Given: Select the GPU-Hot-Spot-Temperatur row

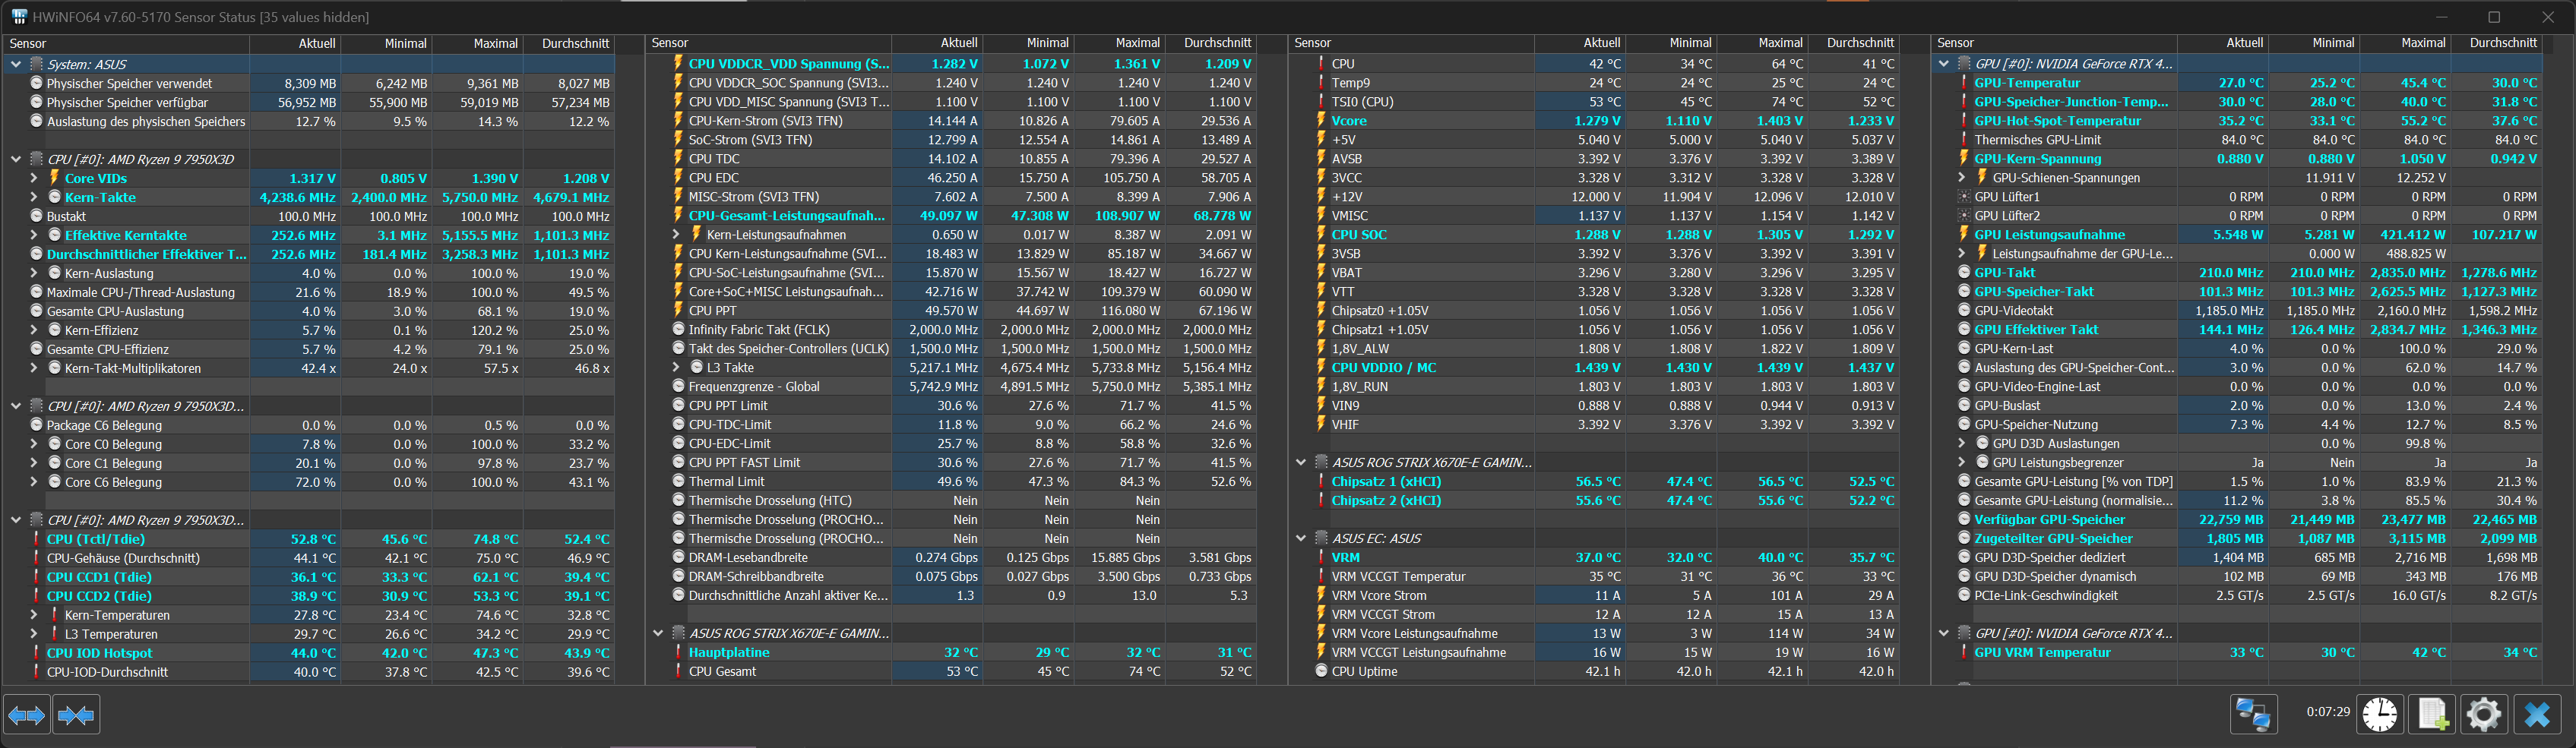Looking at the screenshot, I should [2238, 121].
